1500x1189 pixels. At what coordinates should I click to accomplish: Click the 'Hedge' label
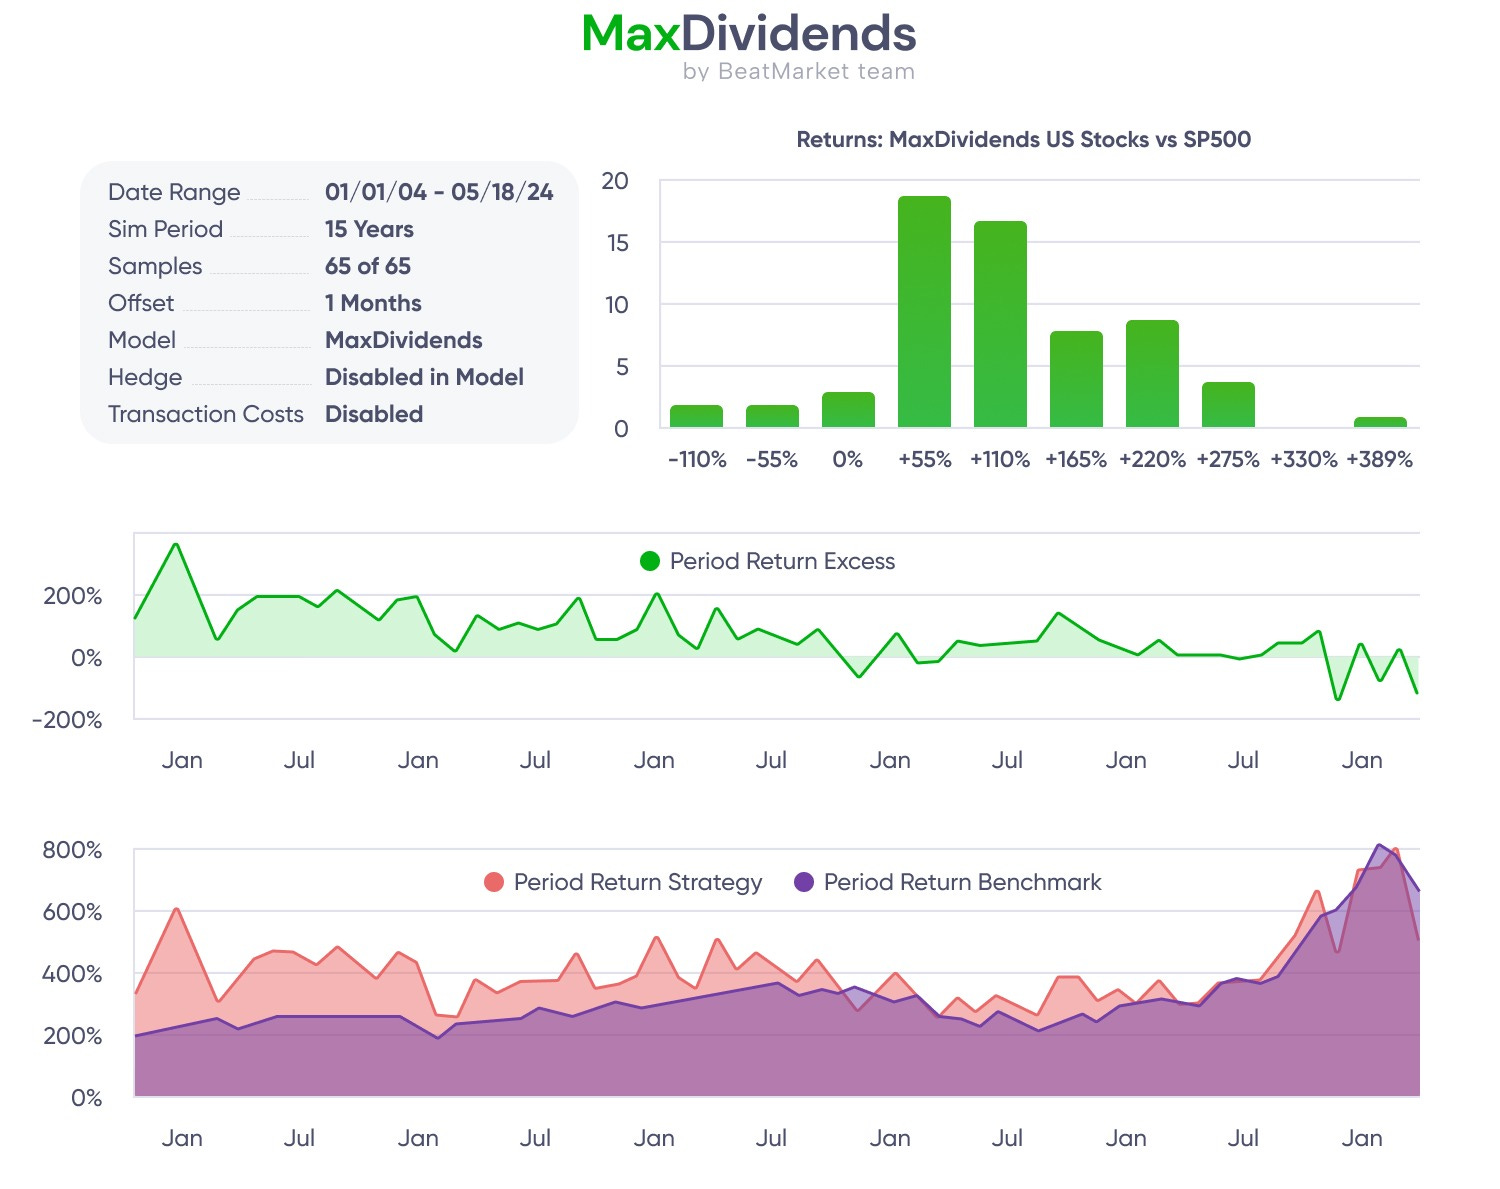tap(145, 377)
